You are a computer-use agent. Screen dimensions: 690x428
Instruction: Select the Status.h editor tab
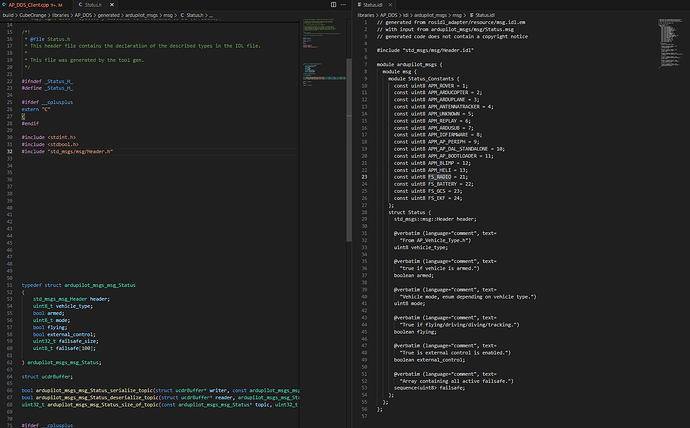click(93, 5)
